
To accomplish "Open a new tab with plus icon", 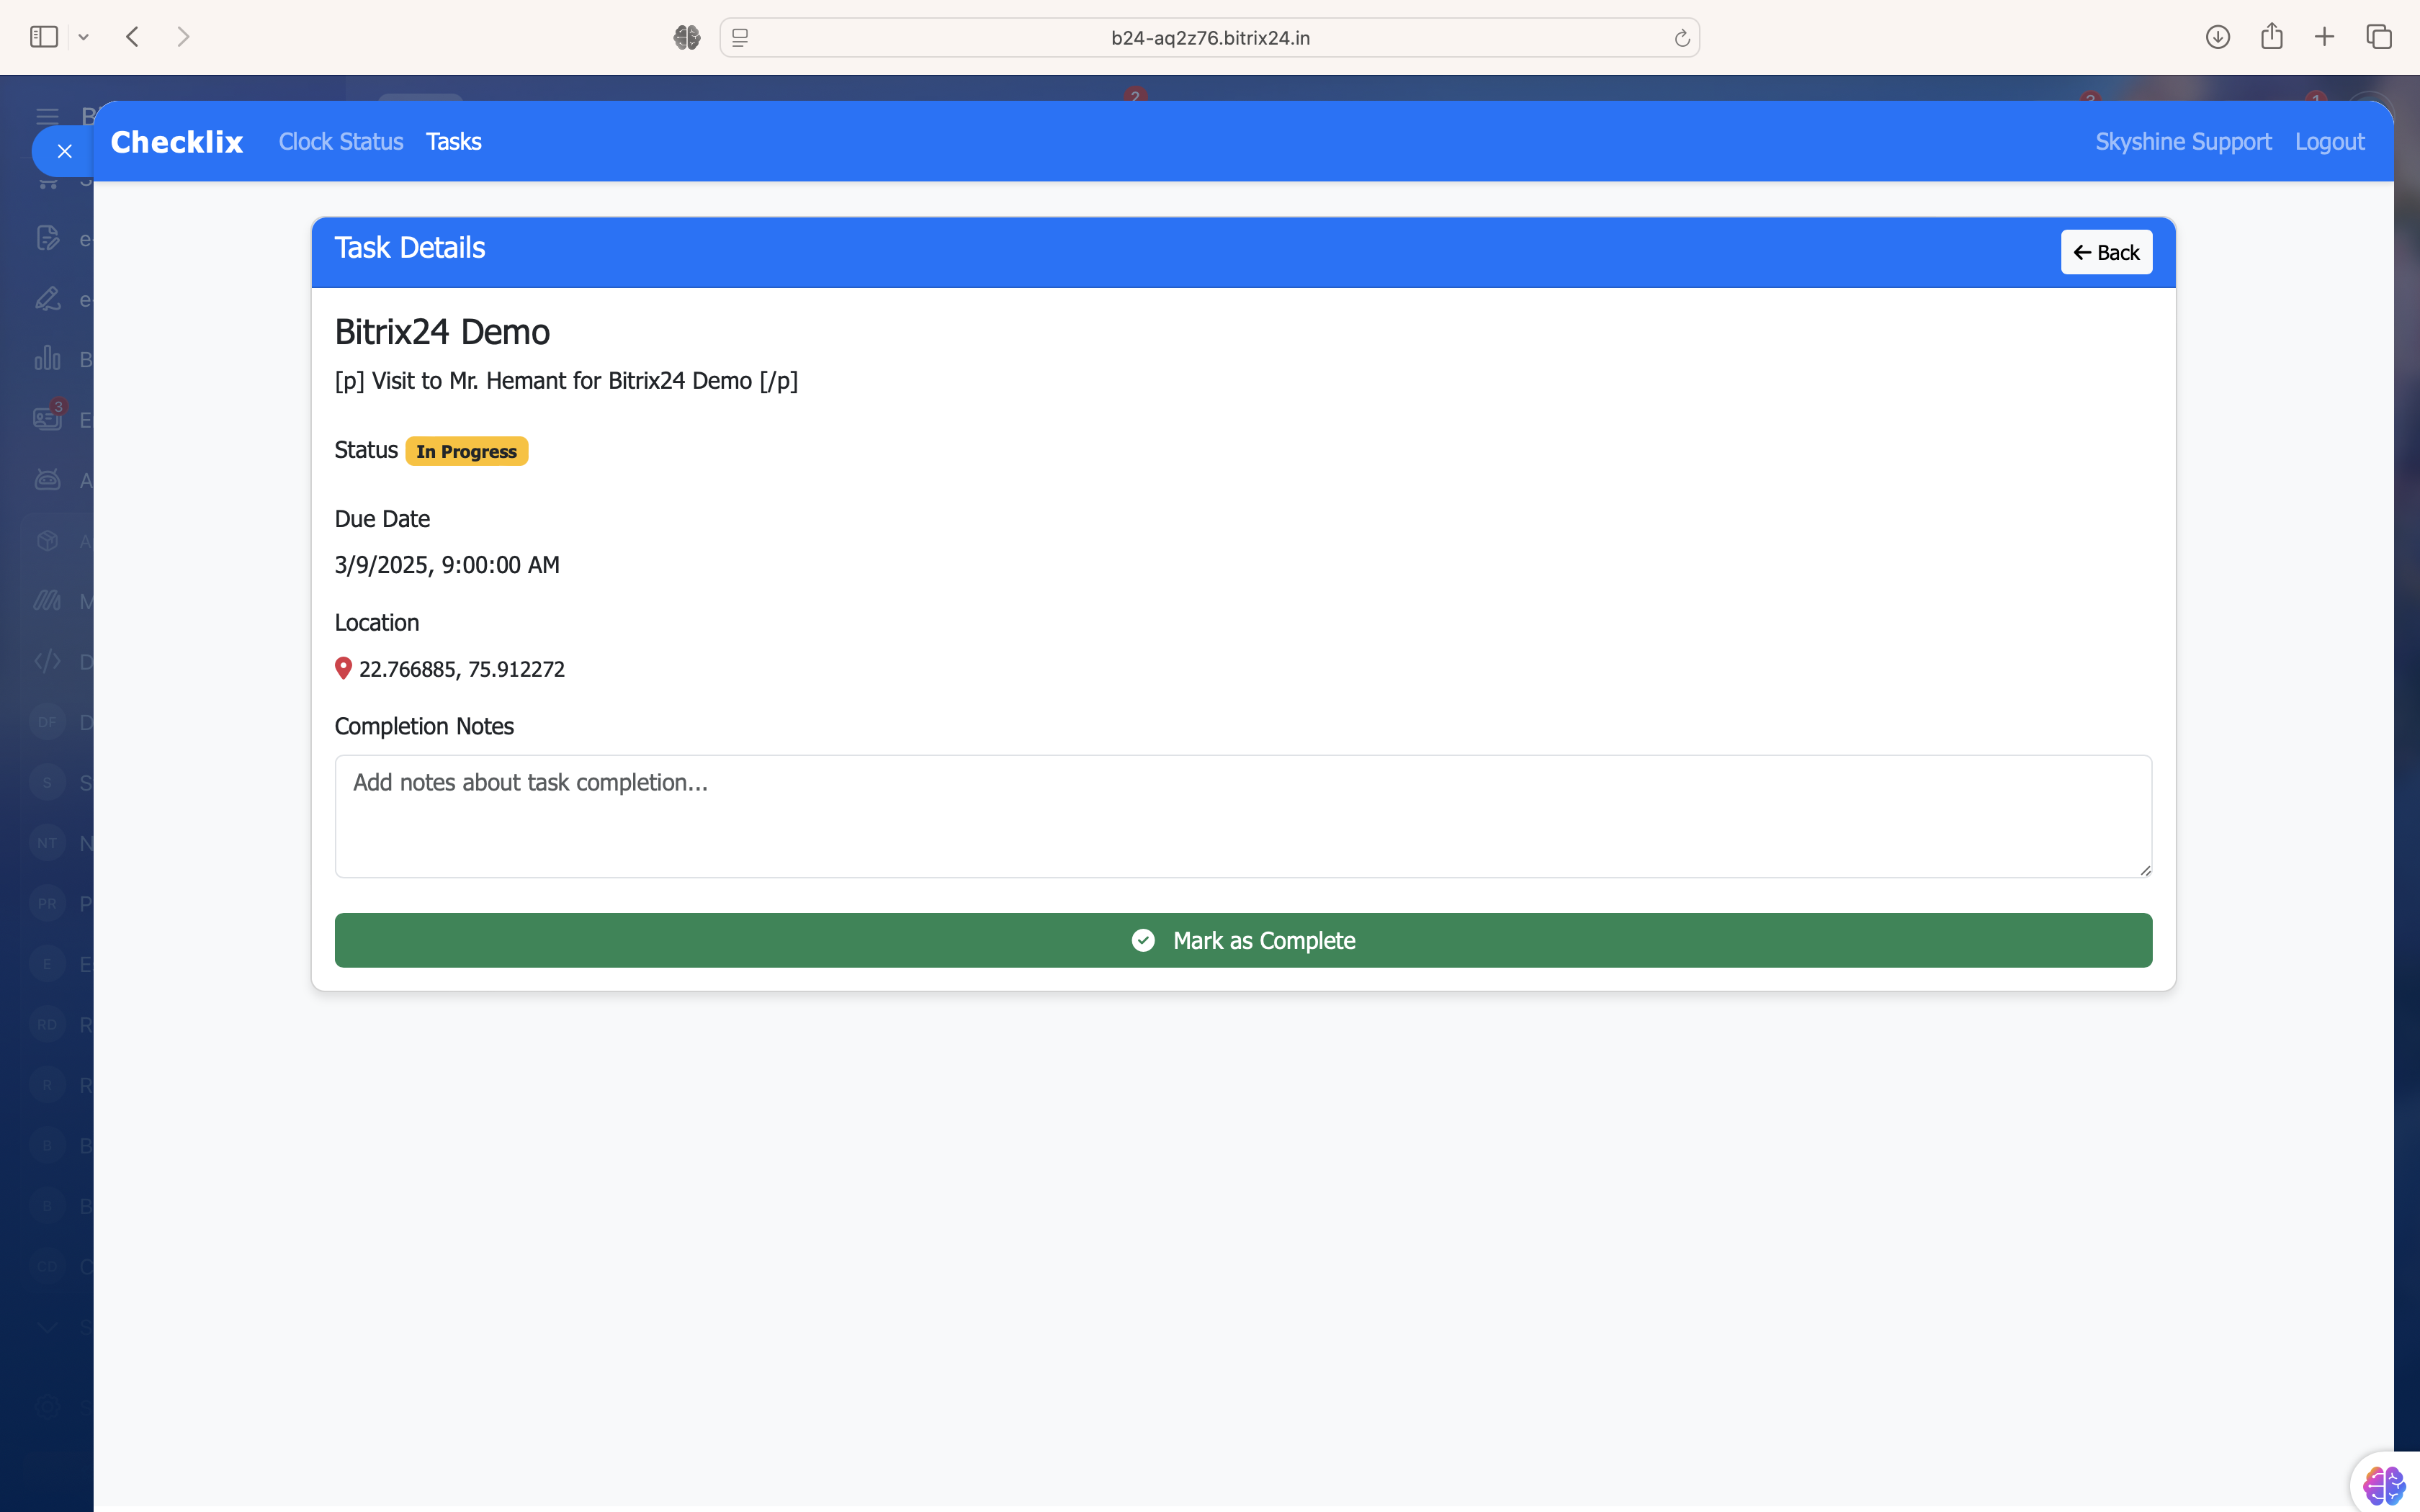I will tap(2324, 37).
